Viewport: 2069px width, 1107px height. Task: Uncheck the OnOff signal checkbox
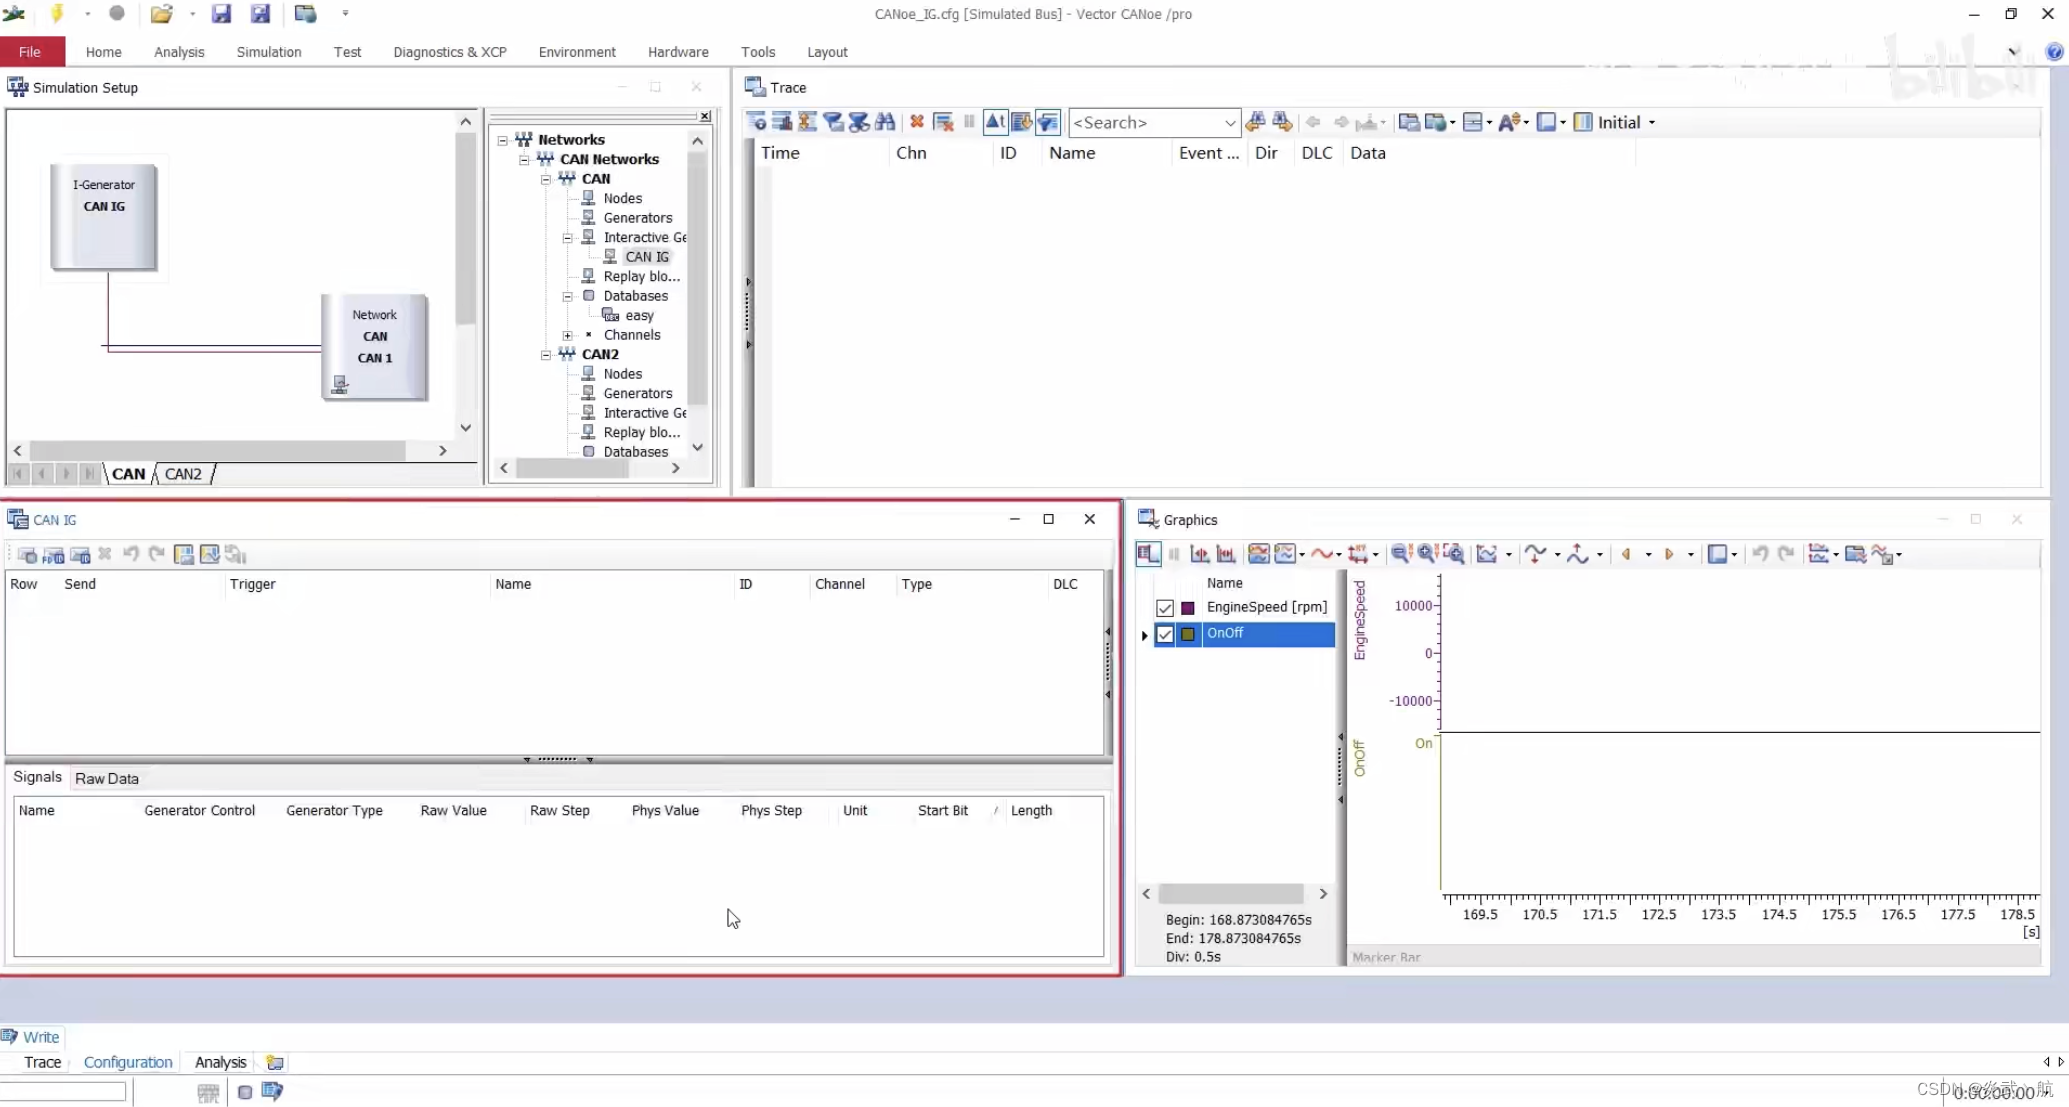pos(1164,634)
